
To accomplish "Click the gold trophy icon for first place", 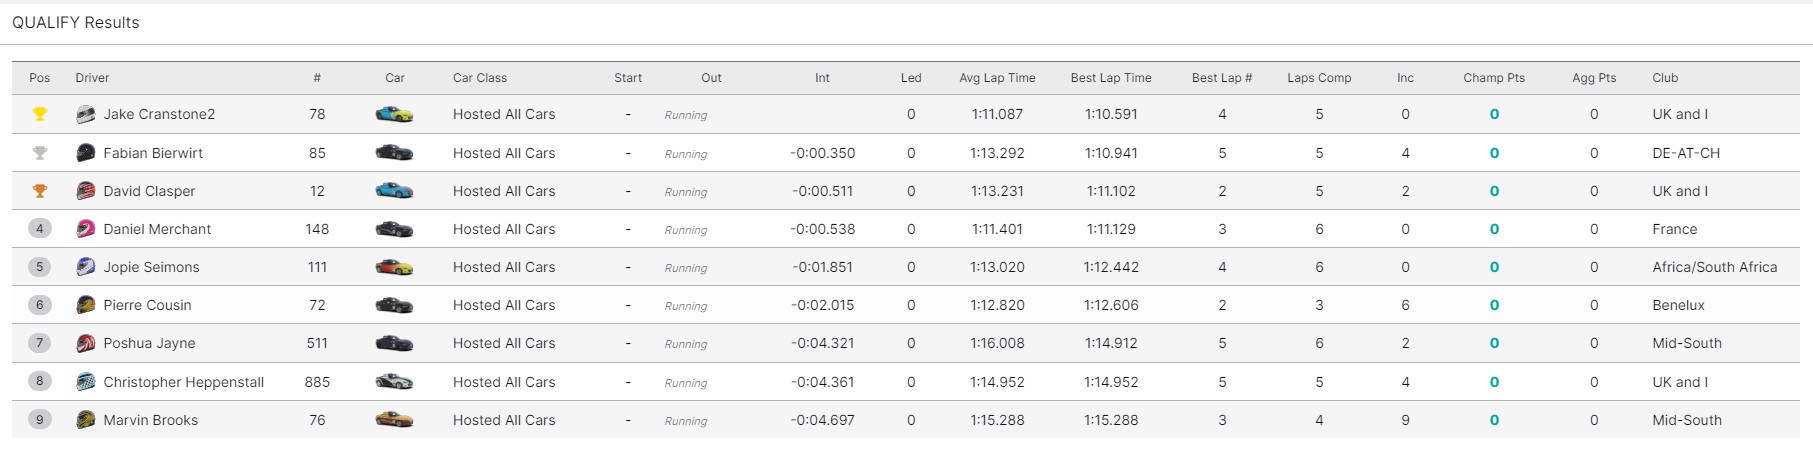I will tap(40, 114).
